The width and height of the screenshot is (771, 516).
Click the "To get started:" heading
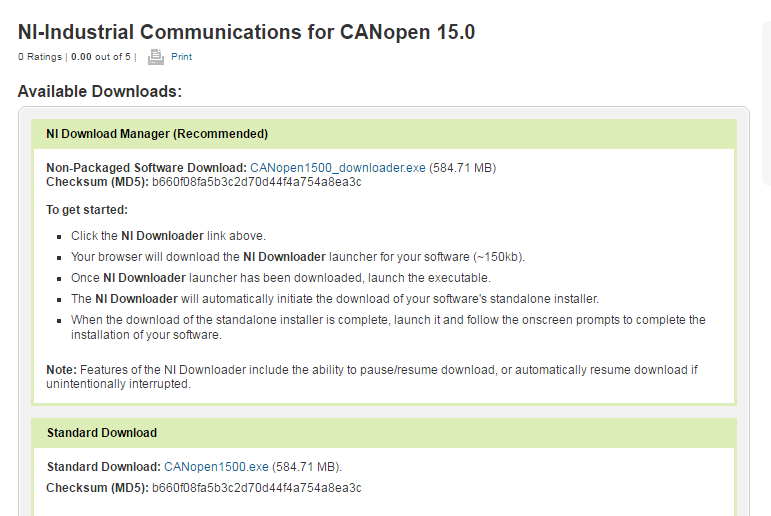tap(87, 210)
